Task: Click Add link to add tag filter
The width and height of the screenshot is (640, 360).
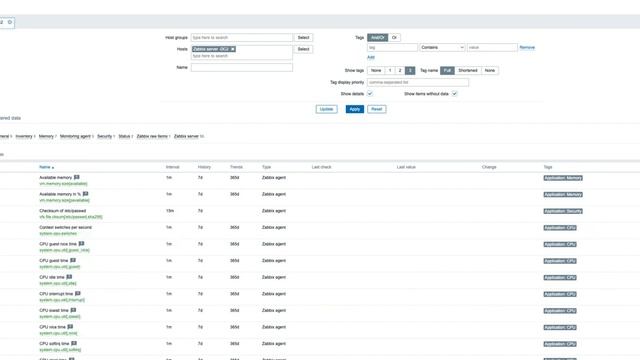Action: tap(371, 57)
